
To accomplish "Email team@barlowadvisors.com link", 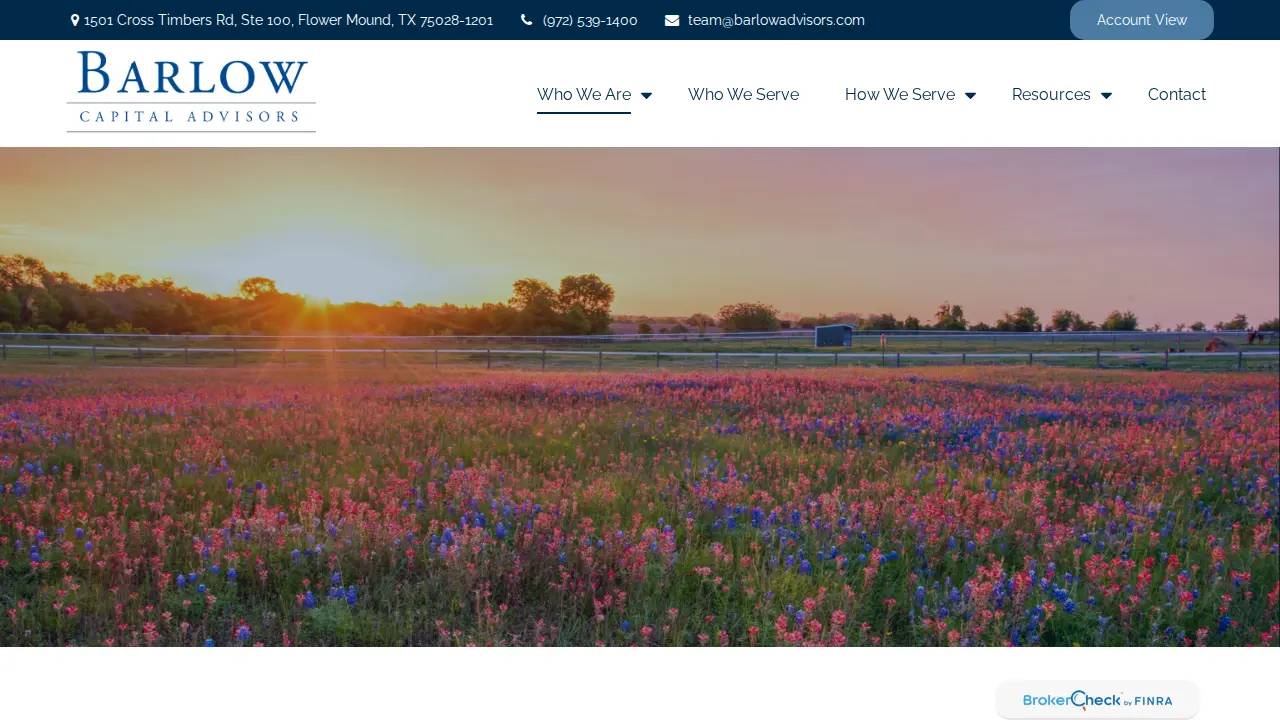I will pyautogui.click(x=776, y=20).
